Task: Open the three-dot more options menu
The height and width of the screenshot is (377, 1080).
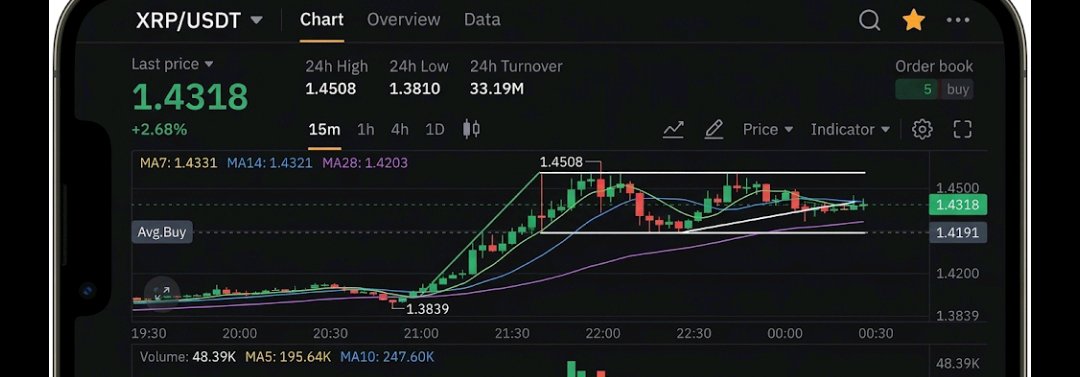Action: pos(958,21)
